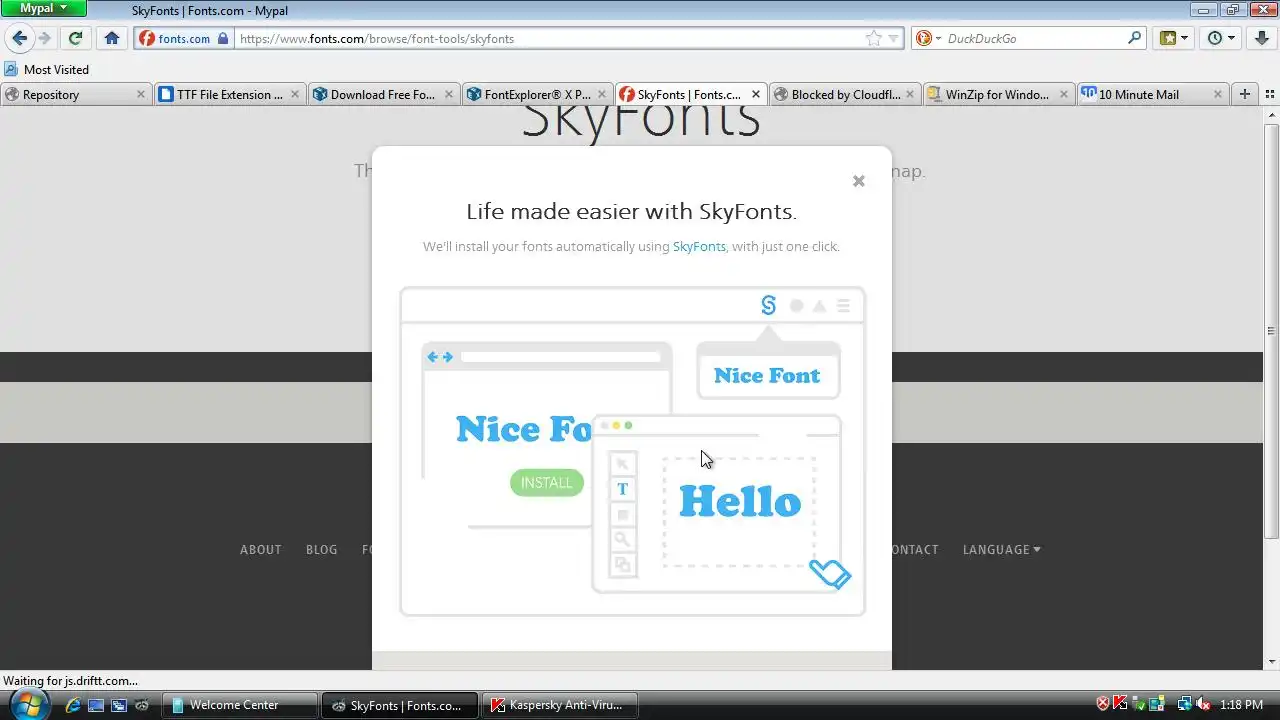Screen dimensions: 1280x720
Task: Click the network connection tray icon
Action: pyautogui.click(x=1185, y=704)
